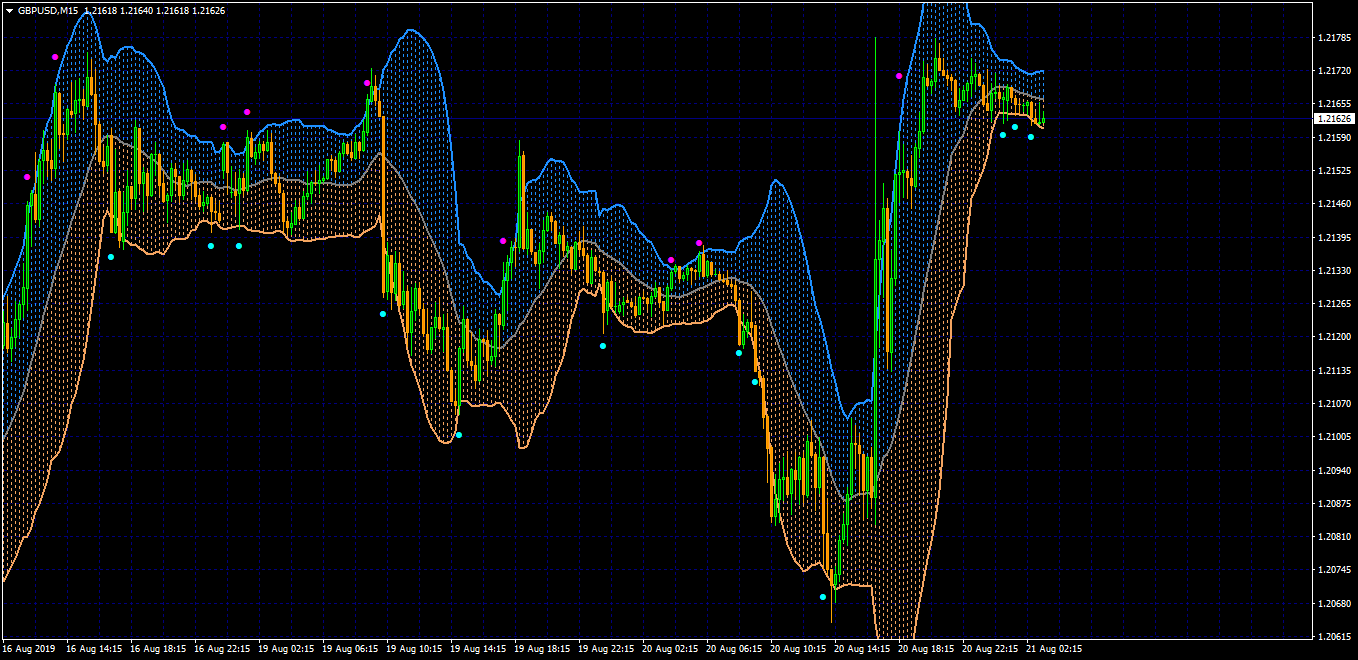Click the 20 Aug 22:15 time label

990,649
